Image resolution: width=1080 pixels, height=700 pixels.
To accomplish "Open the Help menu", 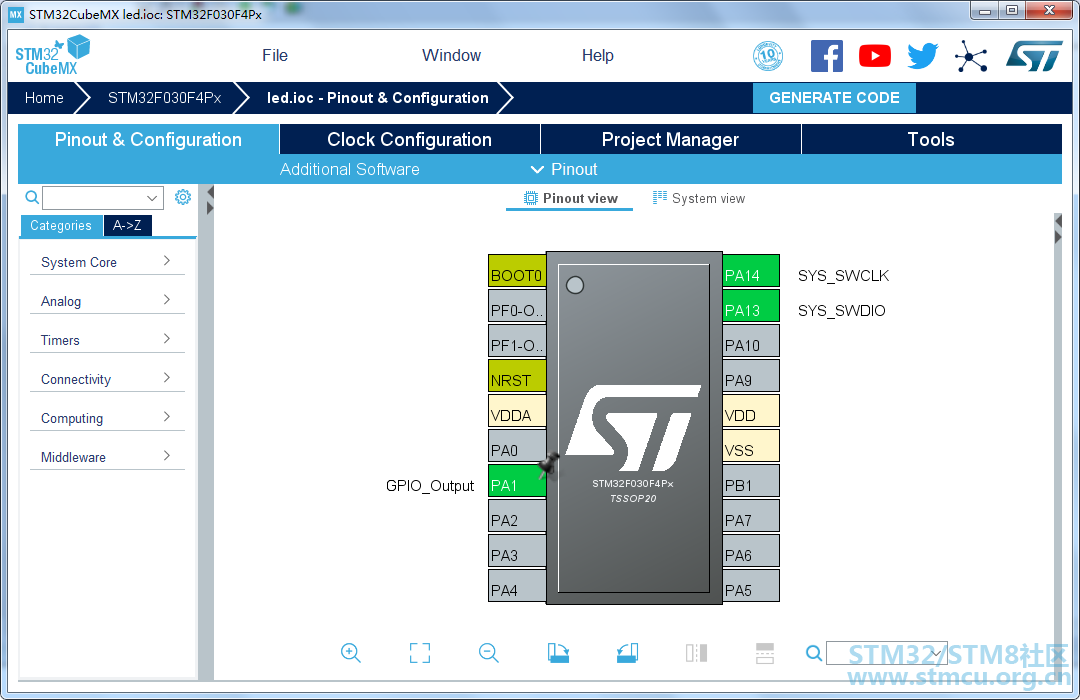I will pos(597,56).
